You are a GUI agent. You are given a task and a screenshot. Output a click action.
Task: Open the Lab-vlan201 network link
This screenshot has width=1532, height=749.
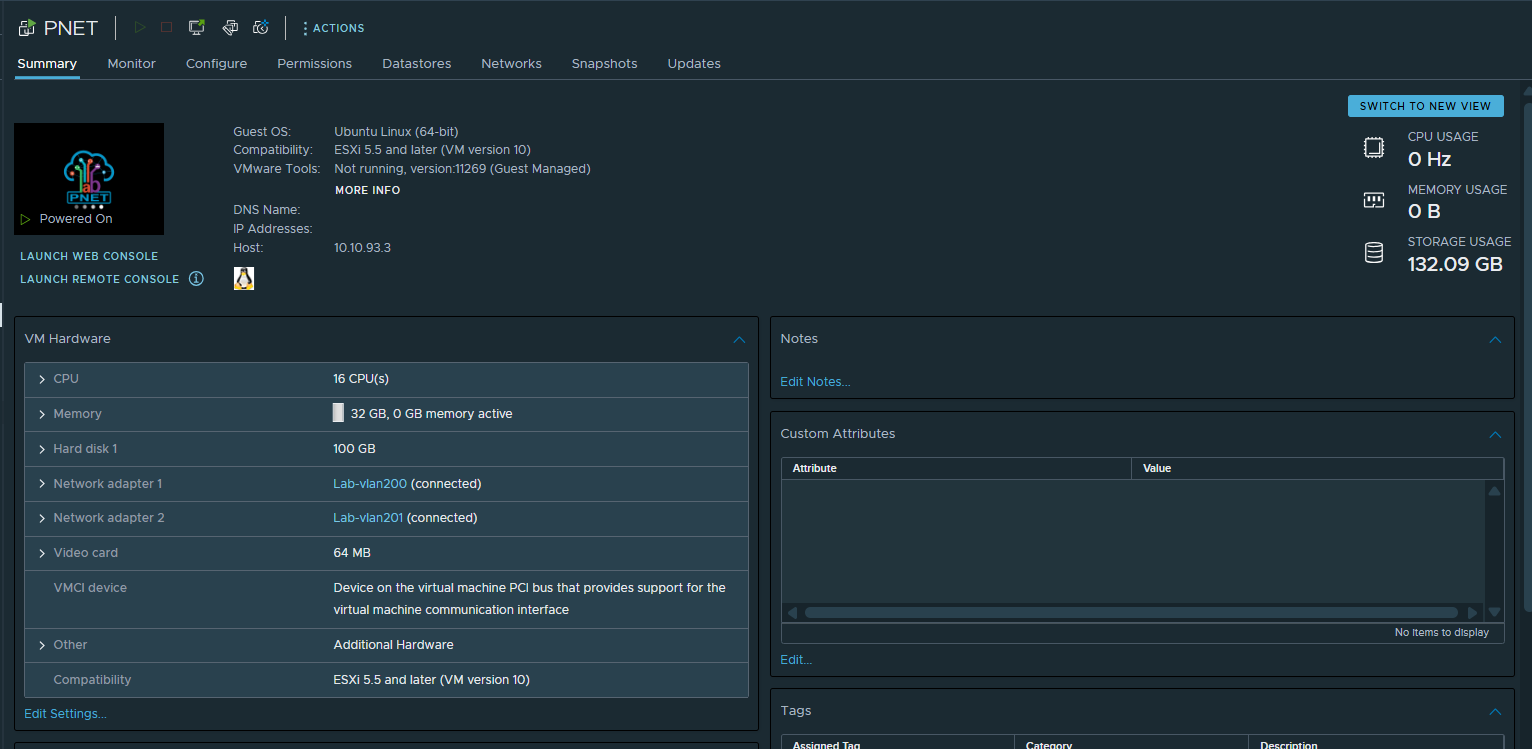coord(368,518)
